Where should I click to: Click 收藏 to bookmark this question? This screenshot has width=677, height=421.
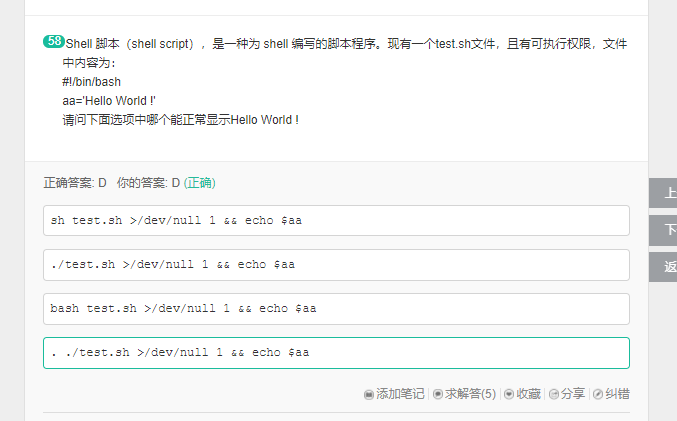[528, 394]
